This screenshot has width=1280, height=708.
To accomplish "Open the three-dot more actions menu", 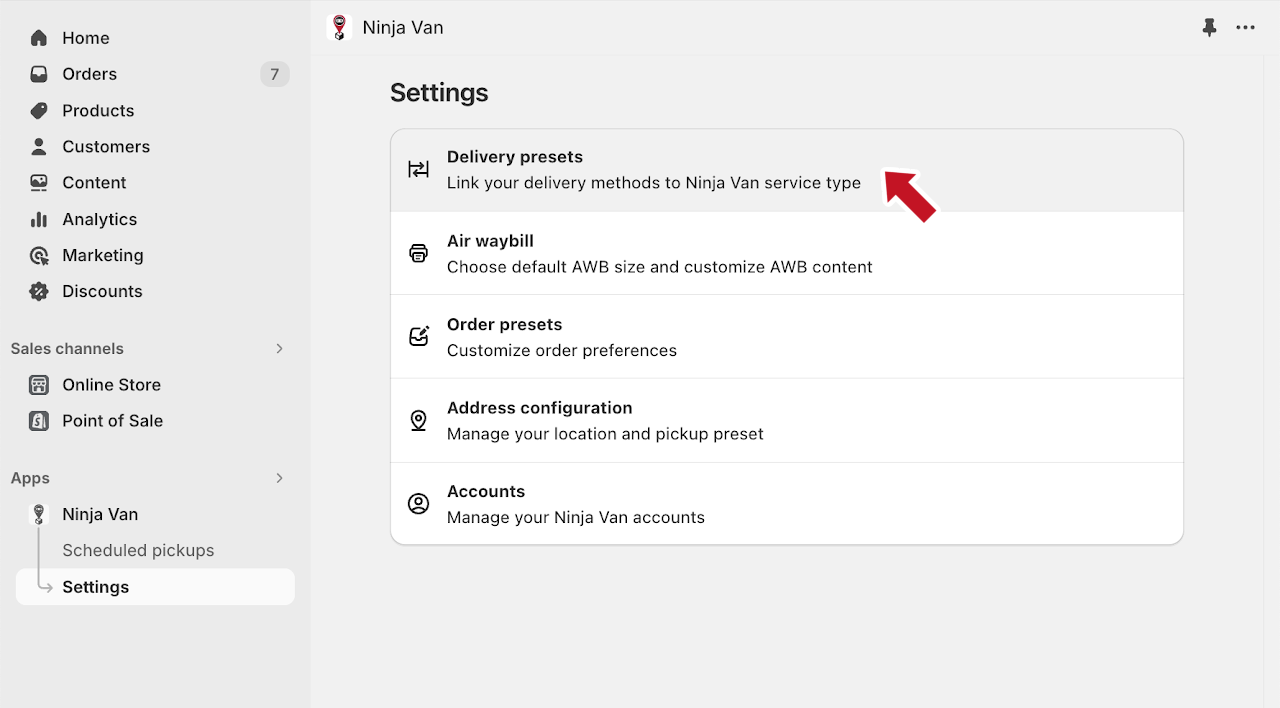I will [x=1245, y=28].
